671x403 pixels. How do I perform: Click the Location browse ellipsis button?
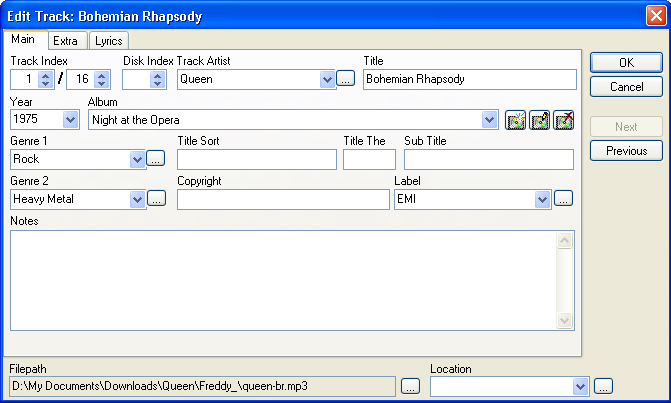603,386
